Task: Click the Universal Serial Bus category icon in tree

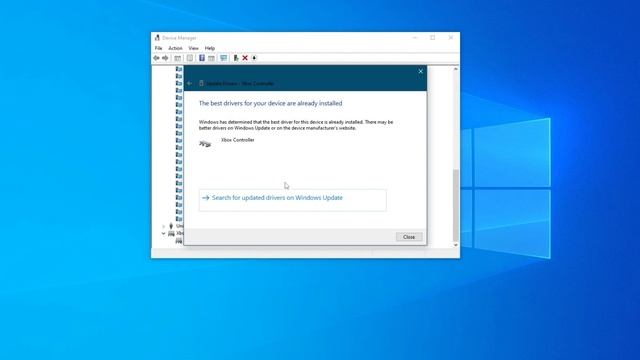Action: [171, 226]
